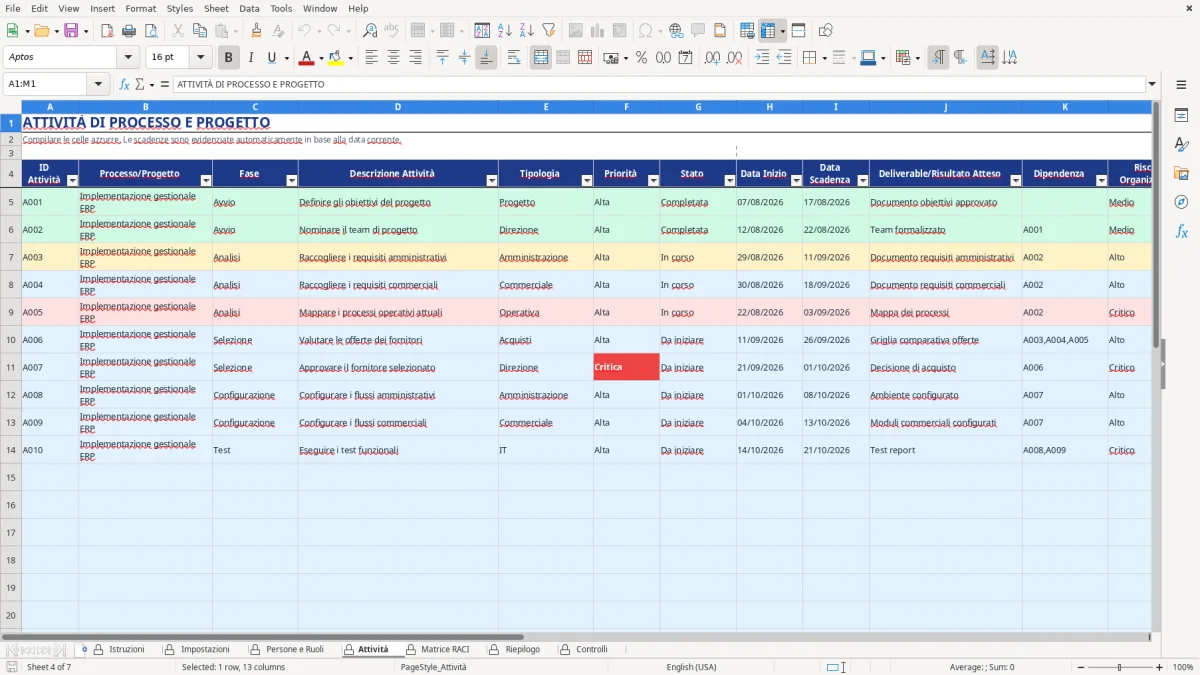The height and width of the screenshot is (675, 1200).
Task: Activate Clone Formatting paintbrush
Action: [256, 31]
